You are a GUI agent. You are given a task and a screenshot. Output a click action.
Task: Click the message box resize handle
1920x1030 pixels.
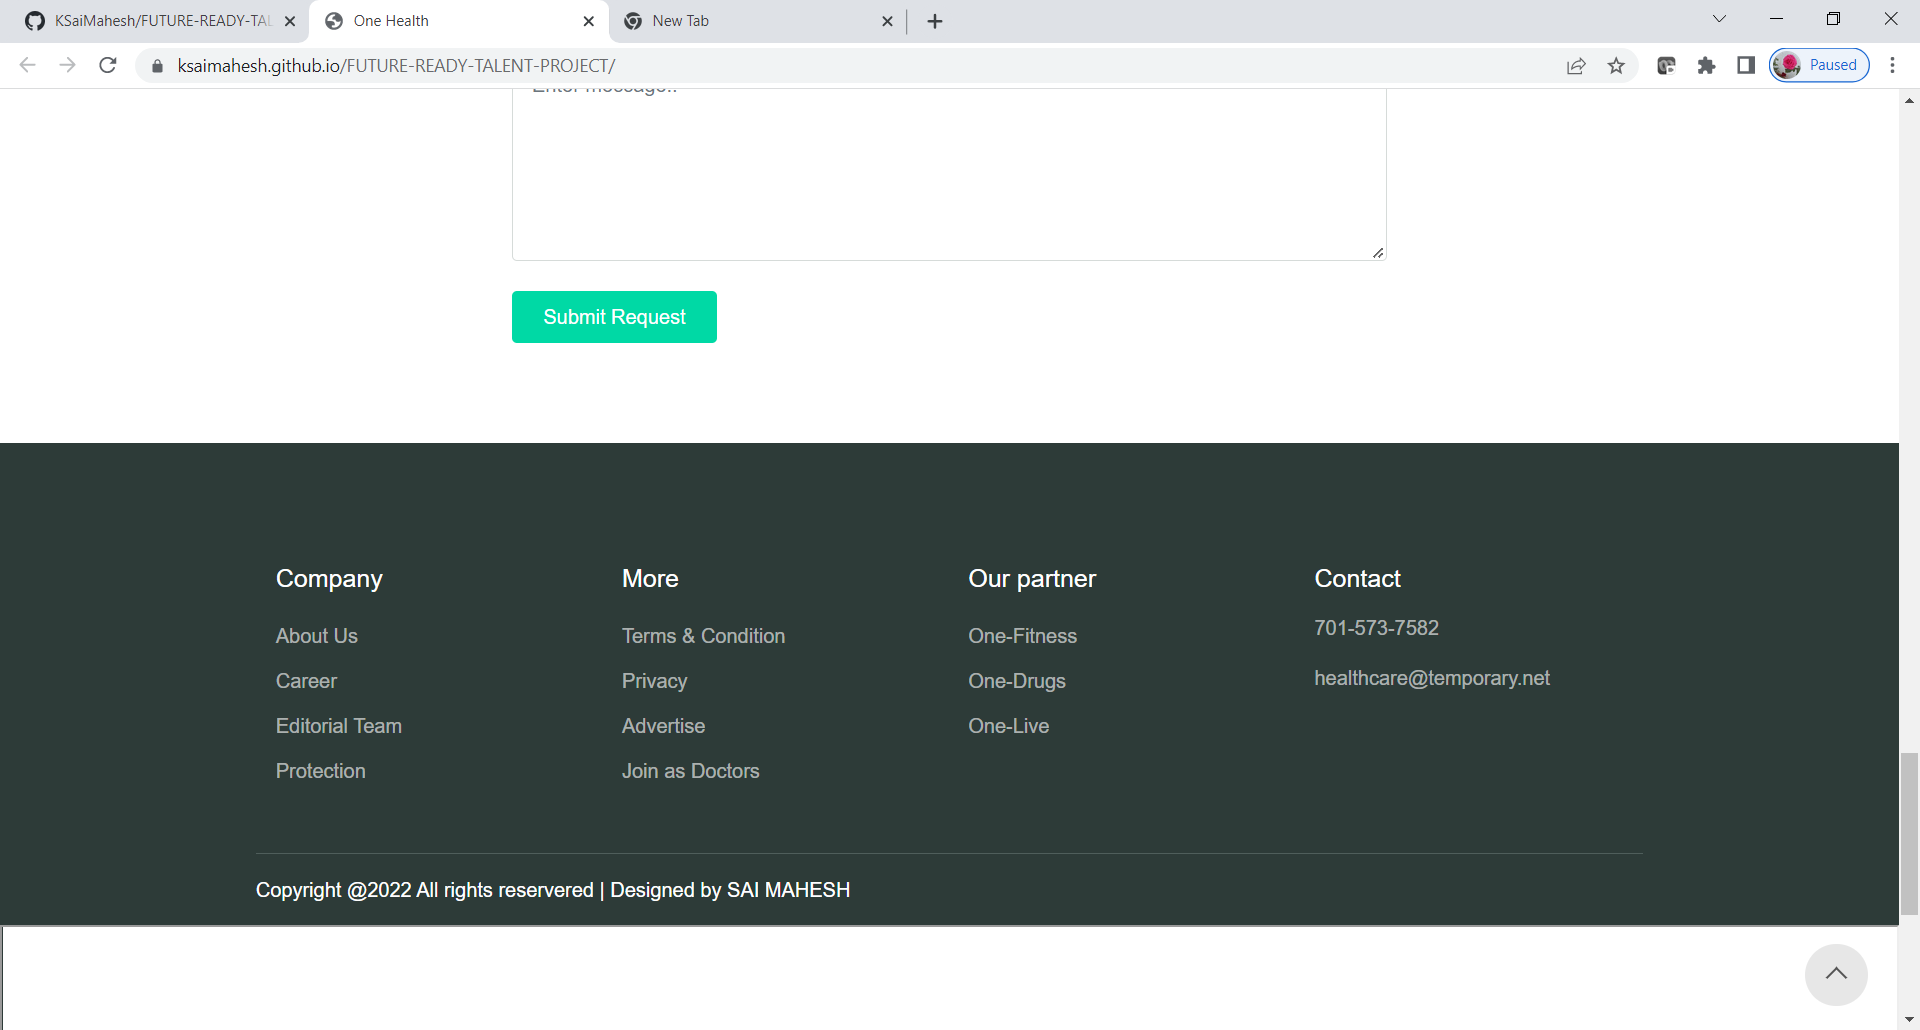pos(1378,252)
